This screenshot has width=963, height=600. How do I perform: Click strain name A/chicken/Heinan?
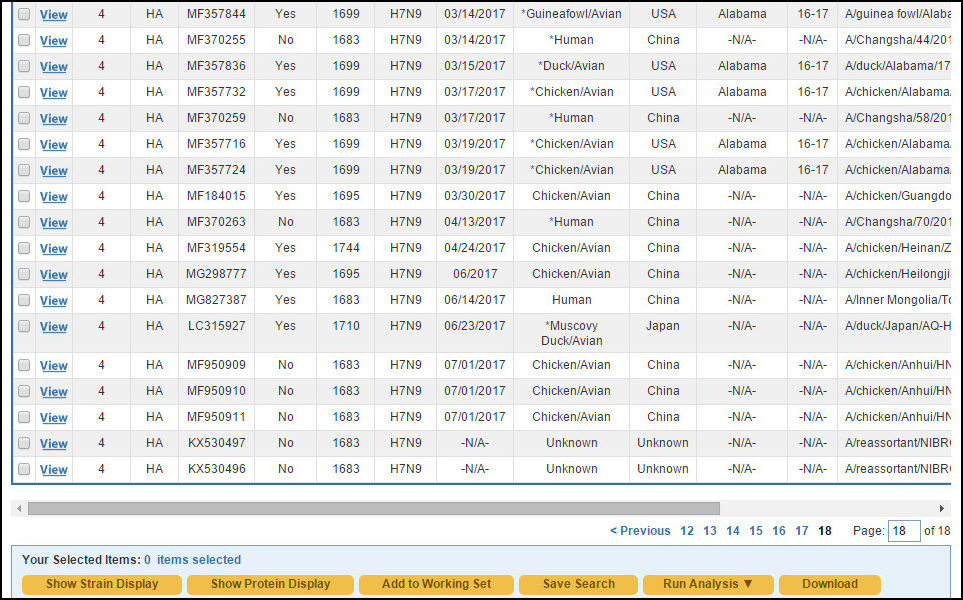[x=898, y=248]
